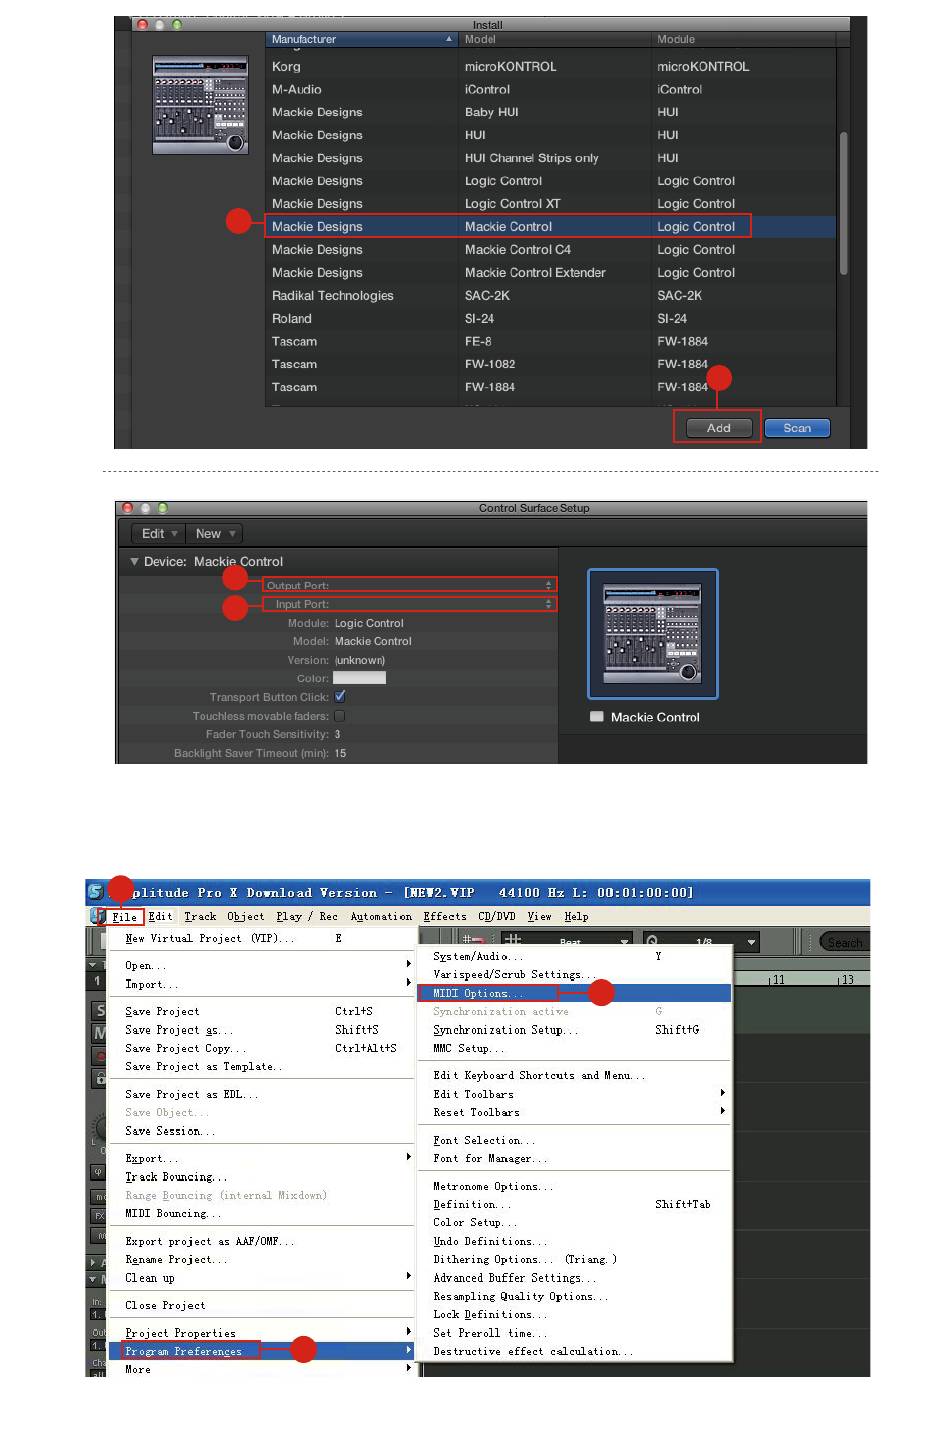
Task: Select the Mackie Control C4 row
Action: tap(550, 250)
